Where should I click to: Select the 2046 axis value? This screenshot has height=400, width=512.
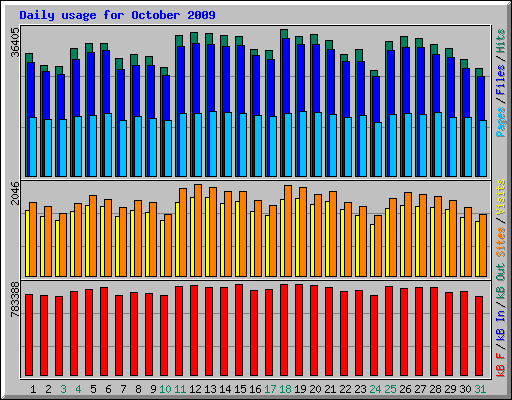15,193
